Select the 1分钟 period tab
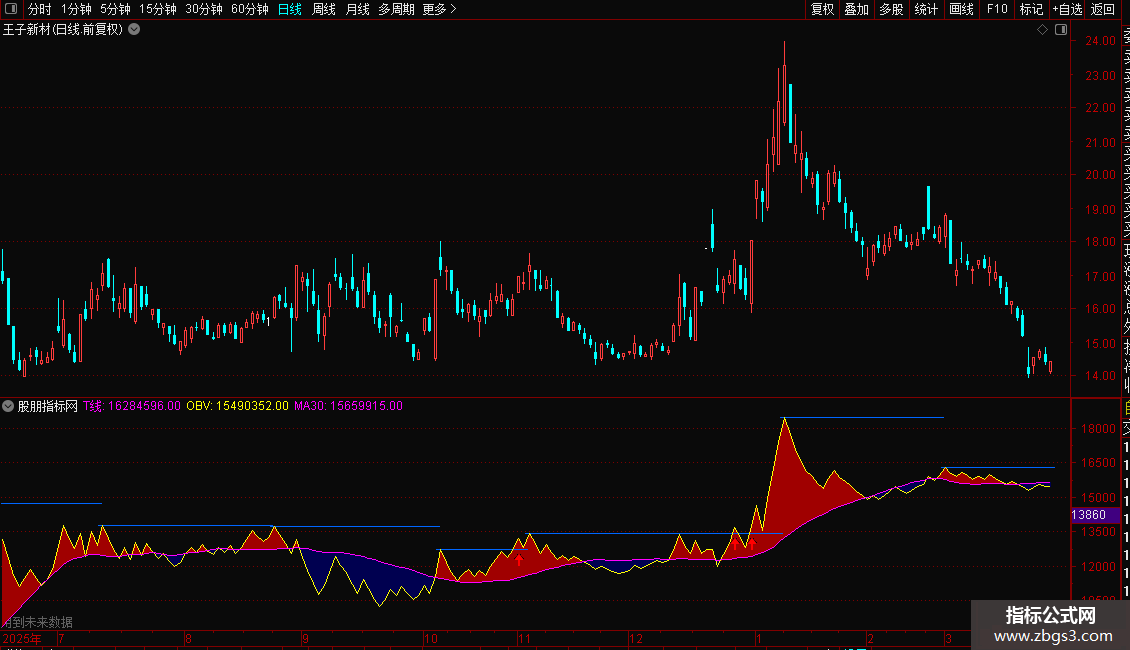Screen dimensions: 1130x650 76,9
